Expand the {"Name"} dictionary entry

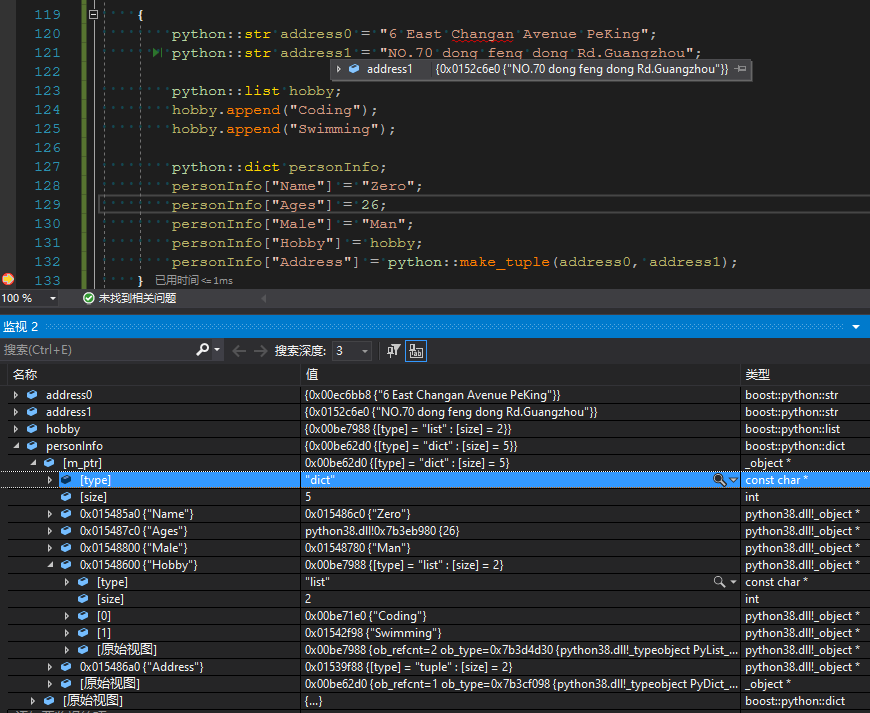coord(49,514)
